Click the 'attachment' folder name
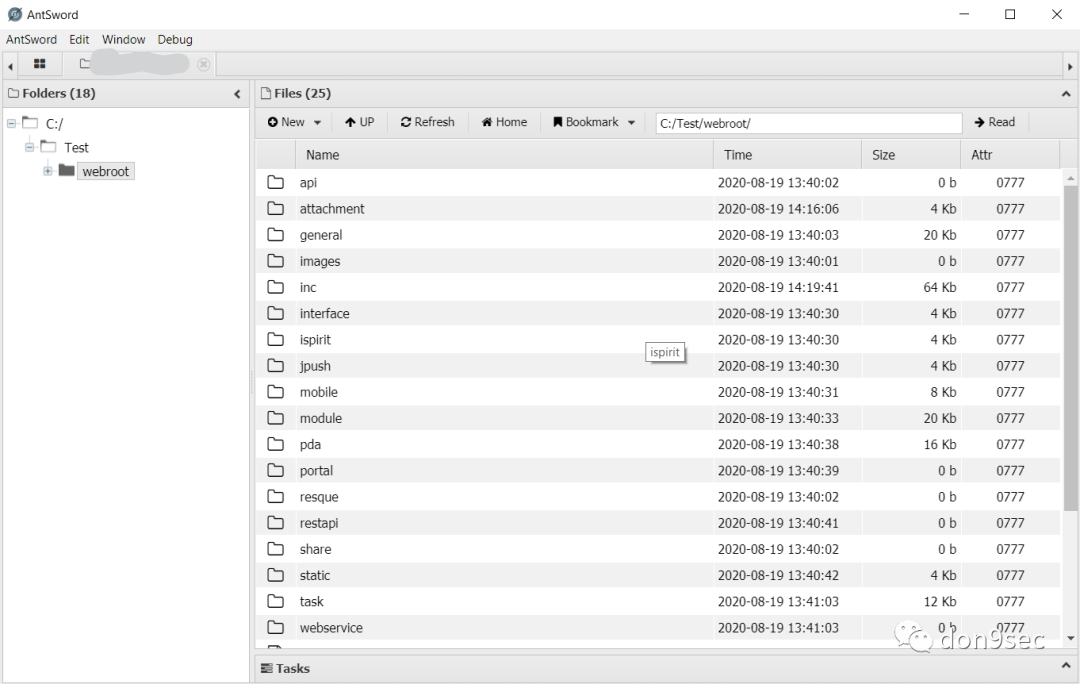1080x684 pixels. click(332, 209)
